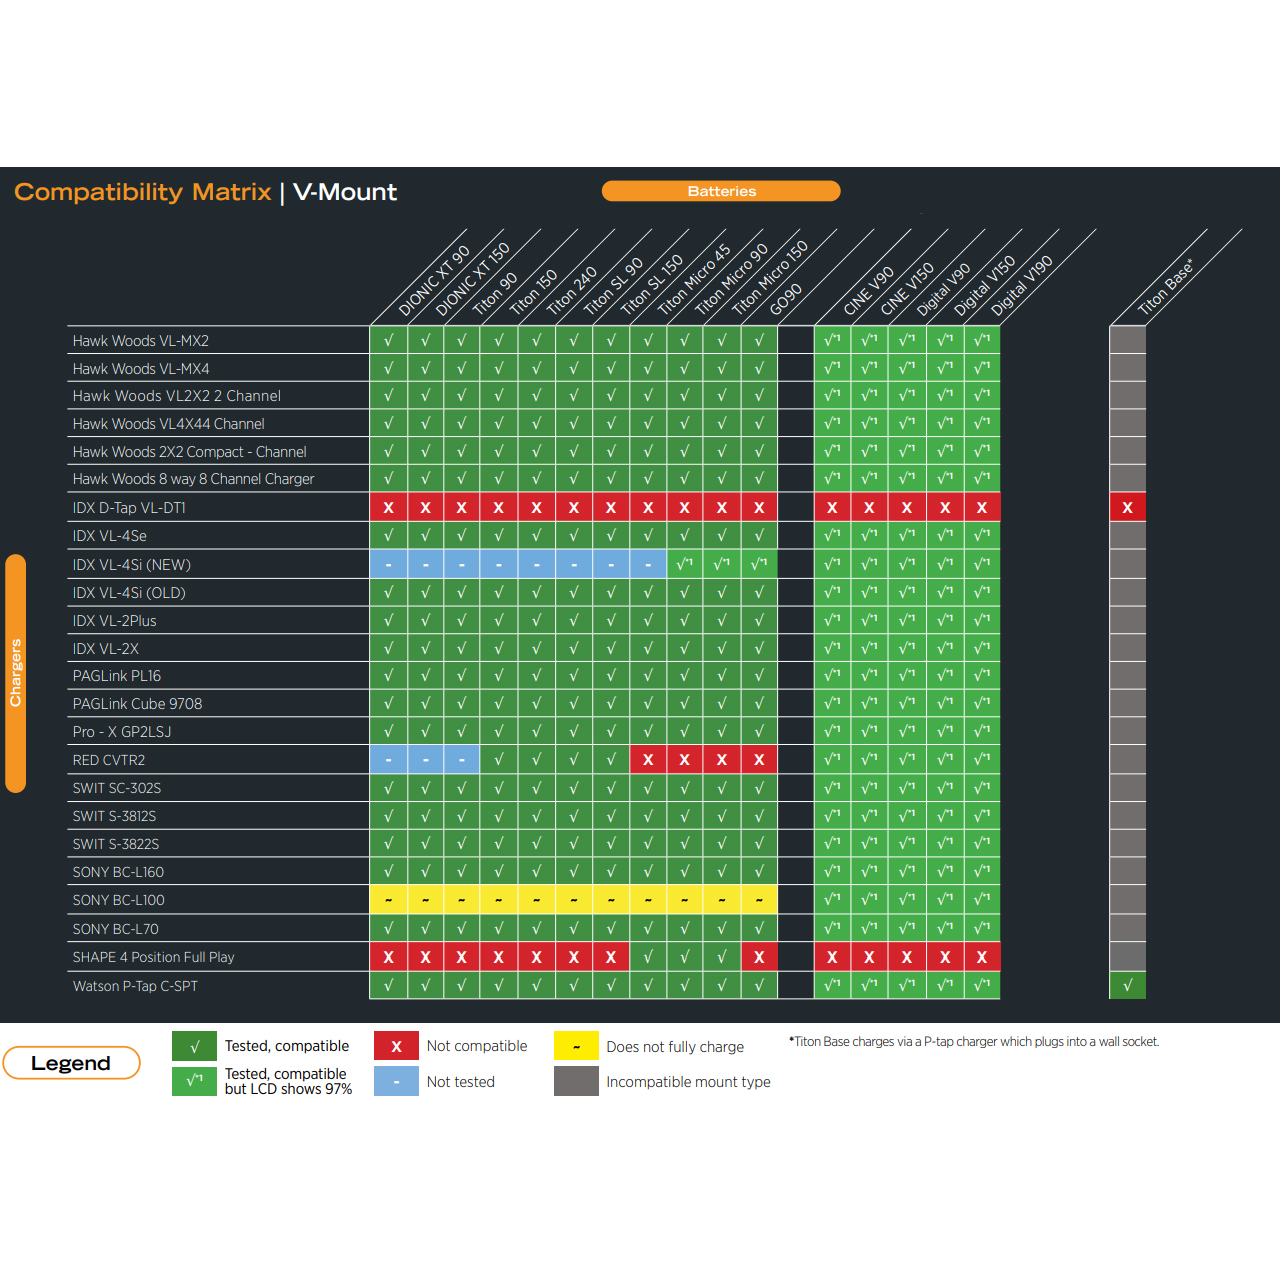Select the red 'Not compatible' legend swatch
Viewport: 1280px width, 1280px height.
396,1046
